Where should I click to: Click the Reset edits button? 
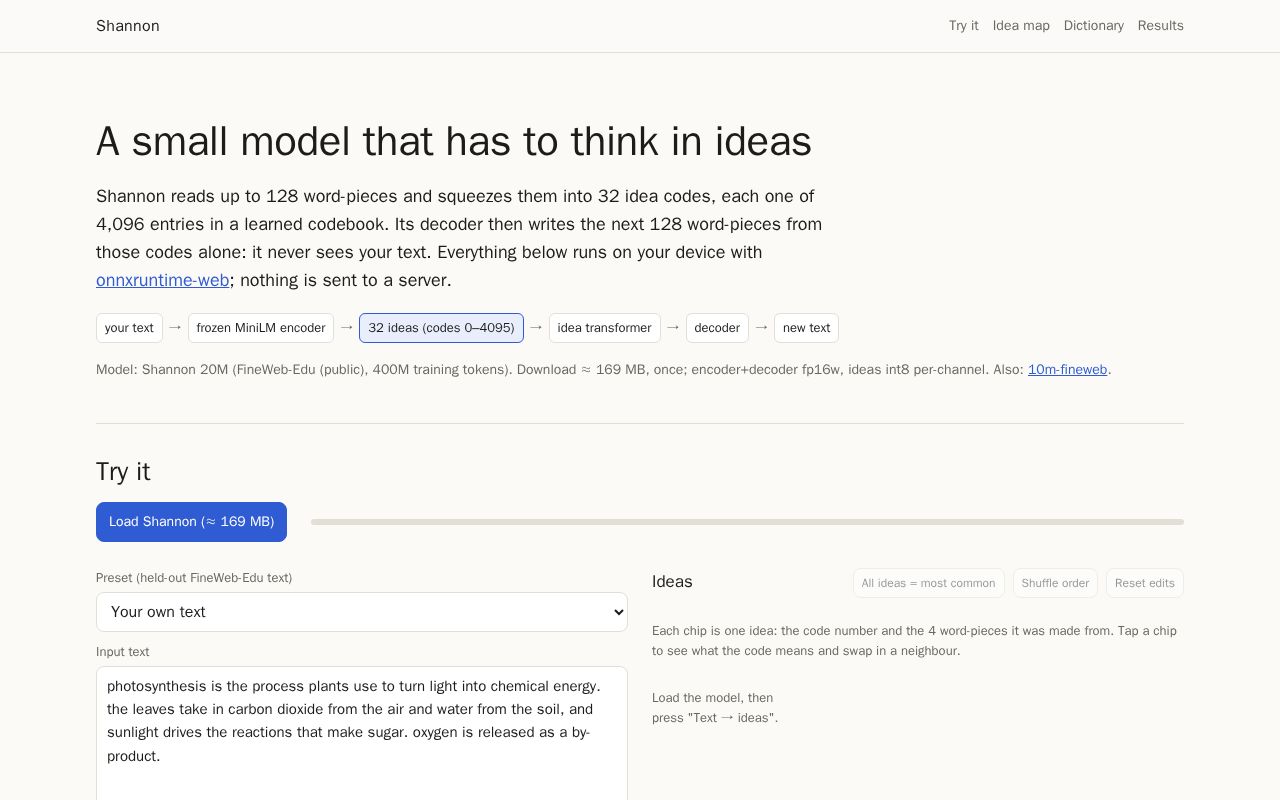pos(1145,583)
